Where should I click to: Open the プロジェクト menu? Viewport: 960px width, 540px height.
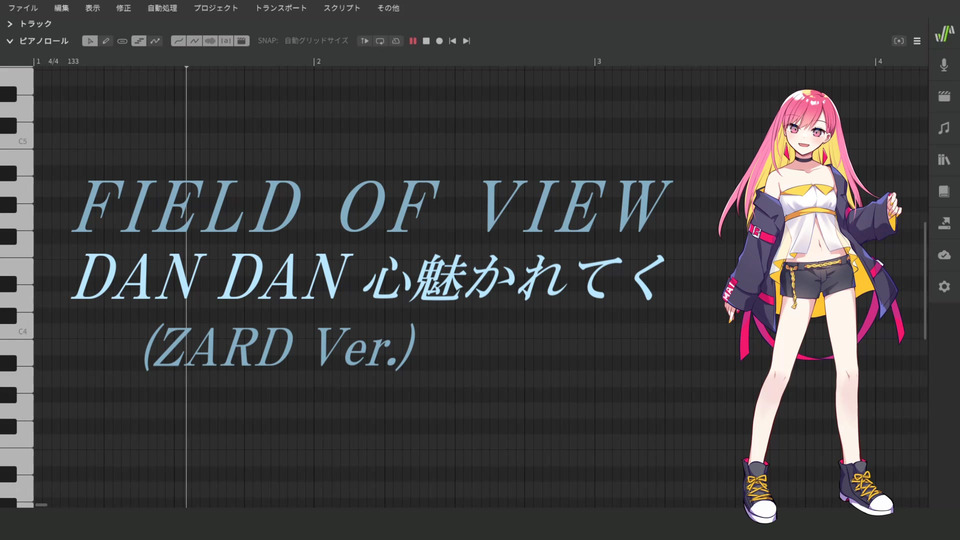216,8
